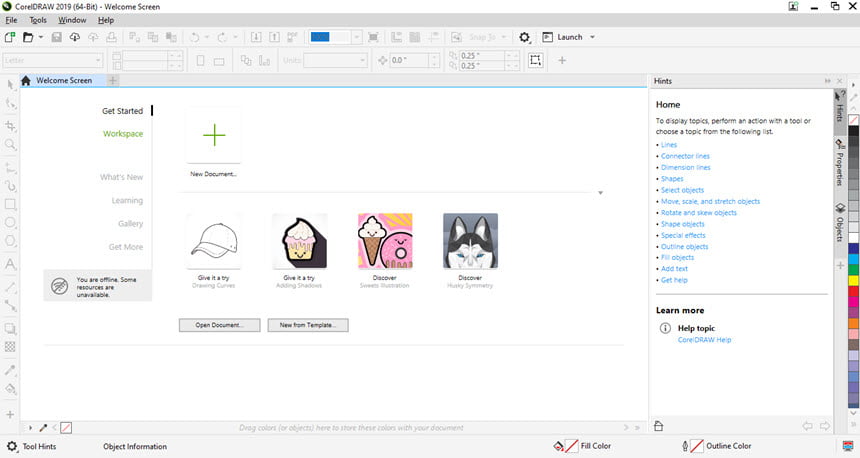
Task: Expand the Open folder dropdown arrow
Action: 41,37
